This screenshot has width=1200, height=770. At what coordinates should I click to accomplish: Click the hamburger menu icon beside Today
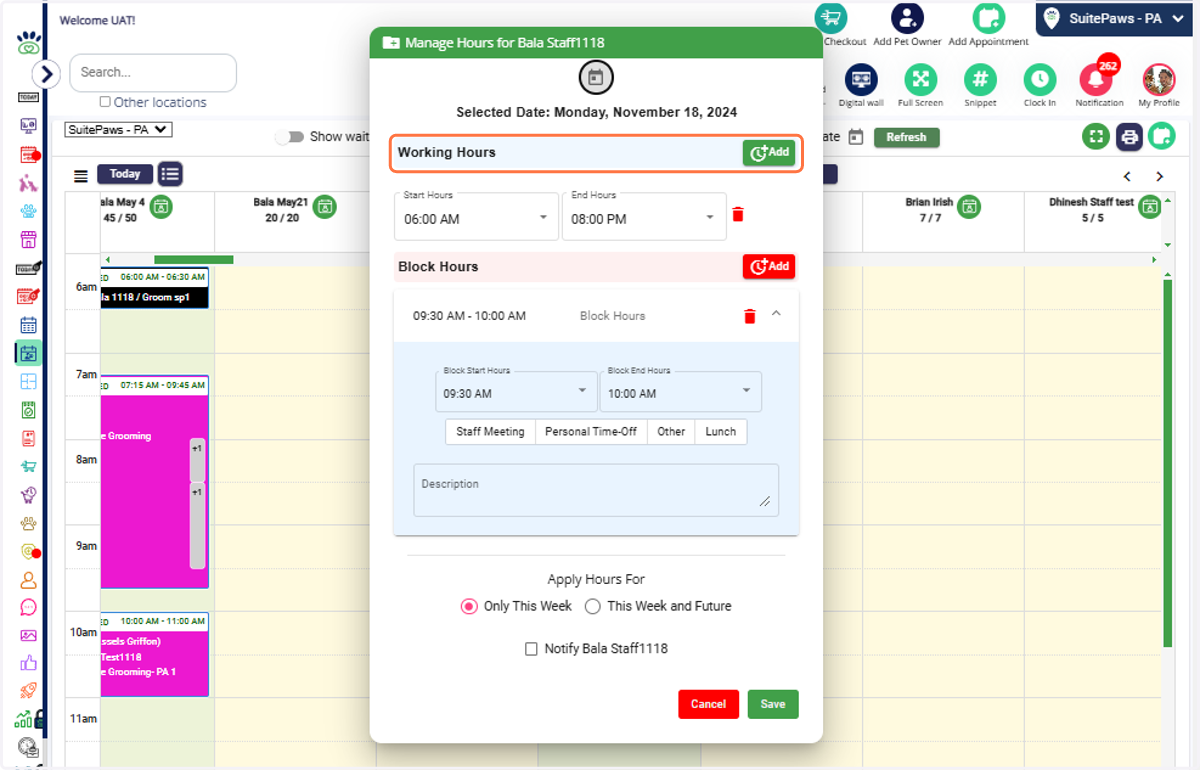click(x=81, y=176)
